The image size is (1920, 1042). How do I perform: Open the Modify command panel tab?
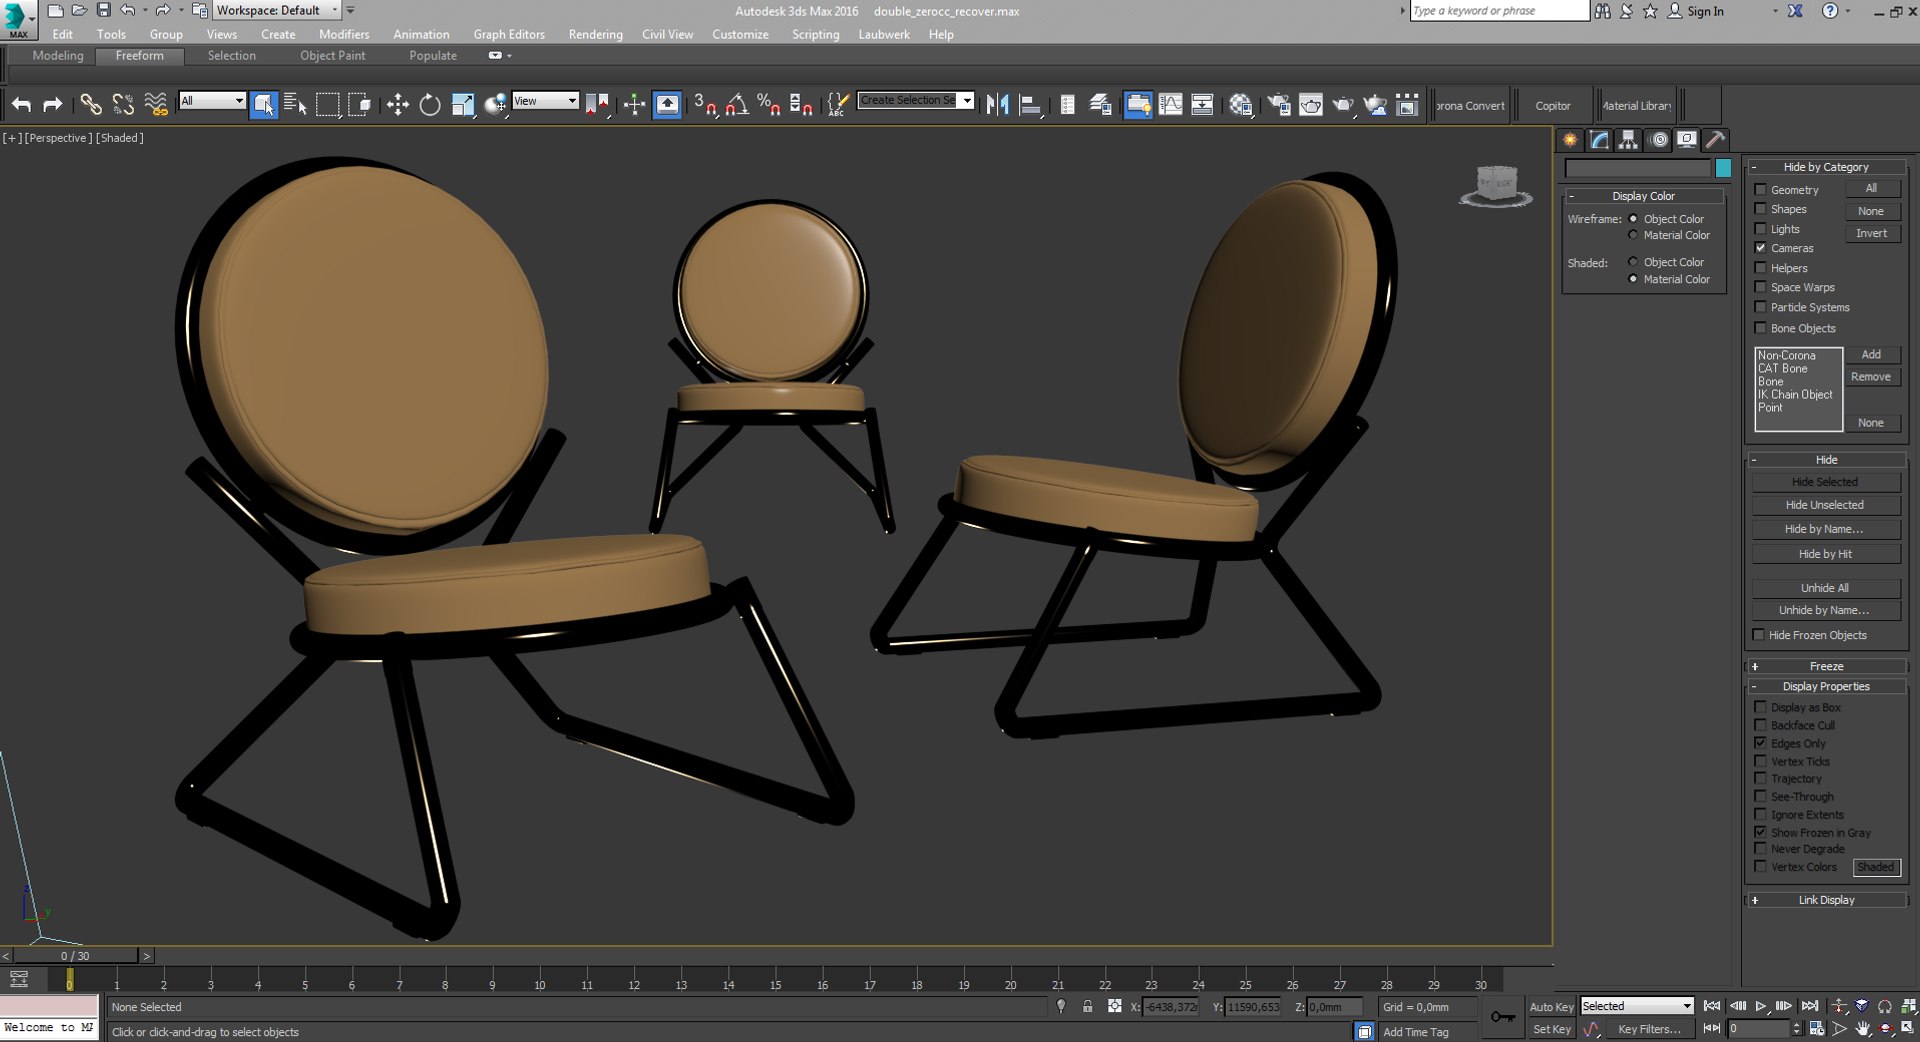click(x=1600, y=140)
